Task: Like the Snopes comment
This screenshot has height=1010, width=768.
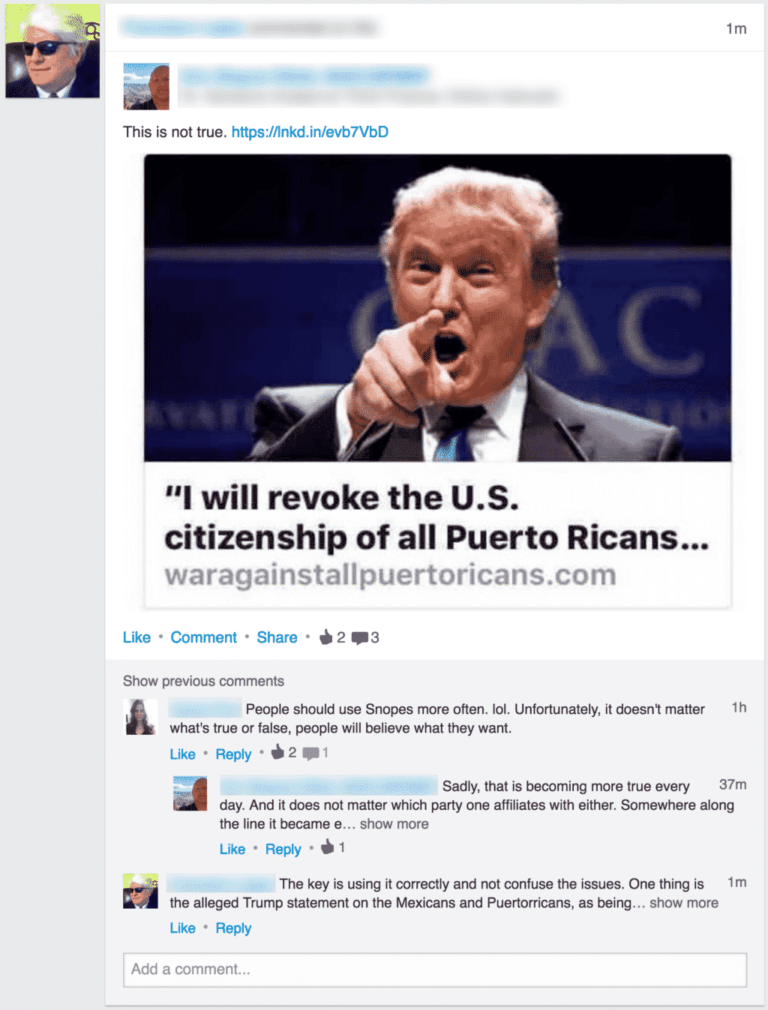Action: coord(182,754)
